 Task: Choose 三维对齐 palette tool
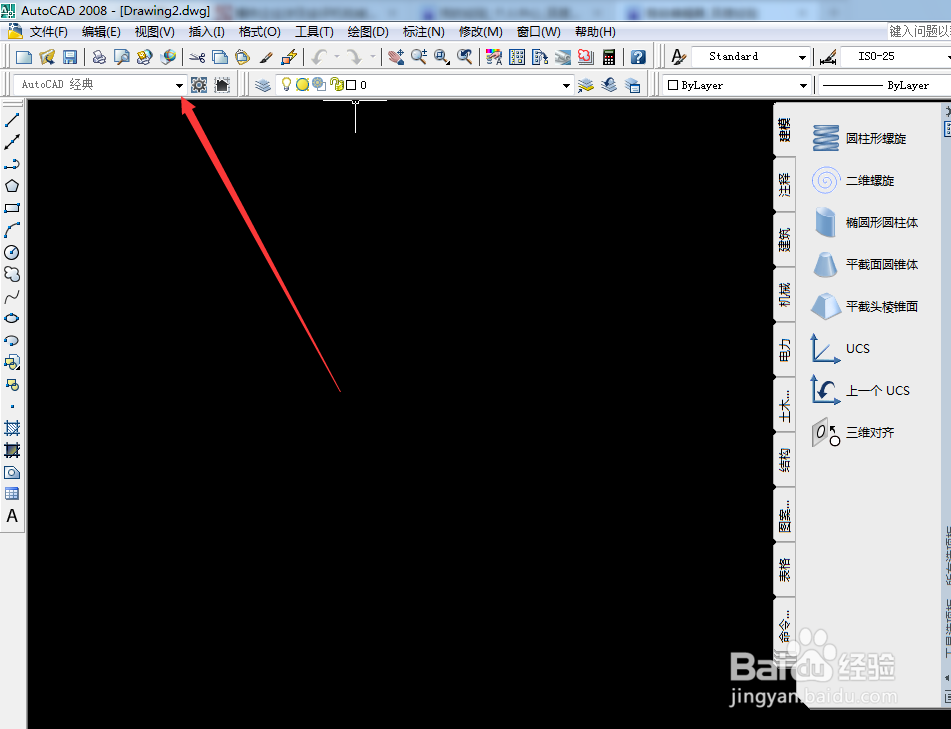point(852,432)
